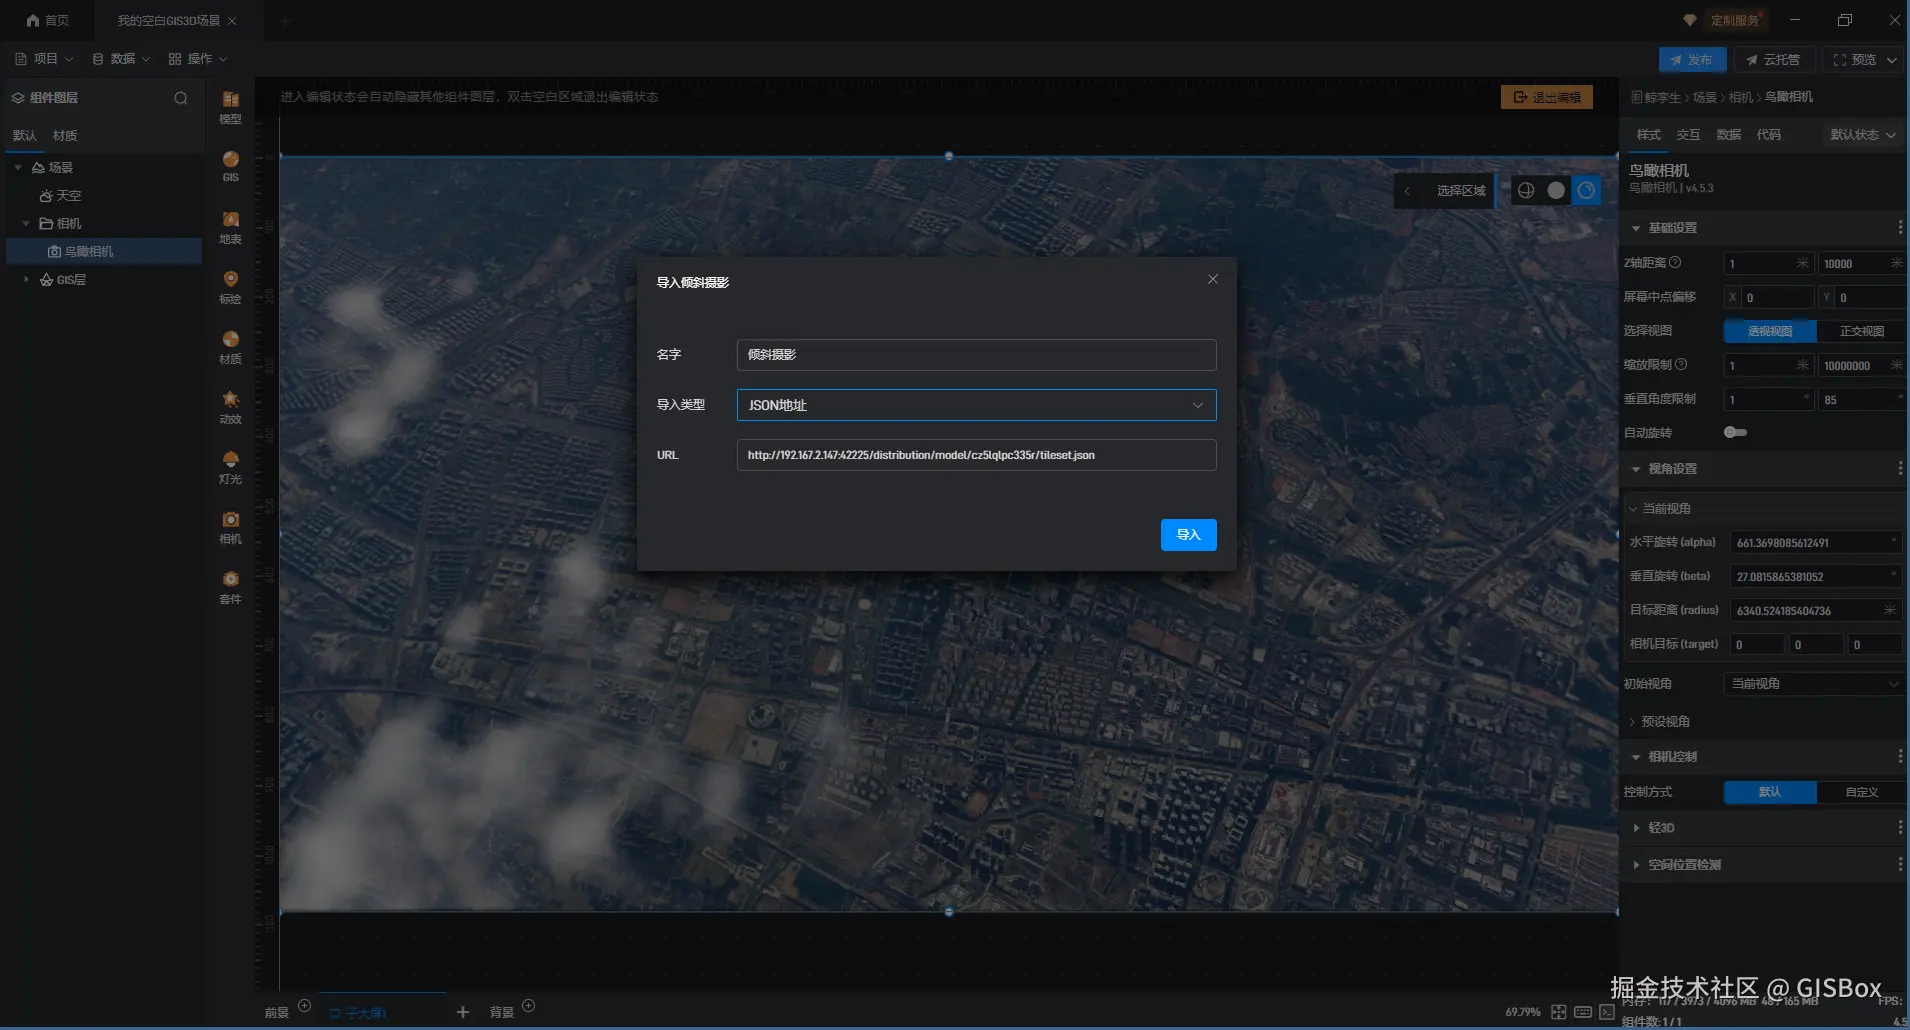The height and width of the screenshot is (1030, 1910).
Task: Open the options menu for 相机控制
Action: (x=1900, y=757)
